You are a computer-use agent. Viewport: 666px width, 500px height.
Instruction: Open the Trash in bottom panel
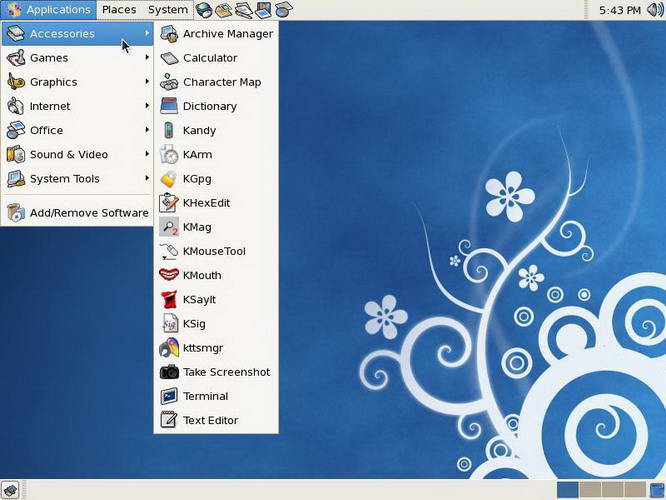pyautogui.click(x=655, y=490)
